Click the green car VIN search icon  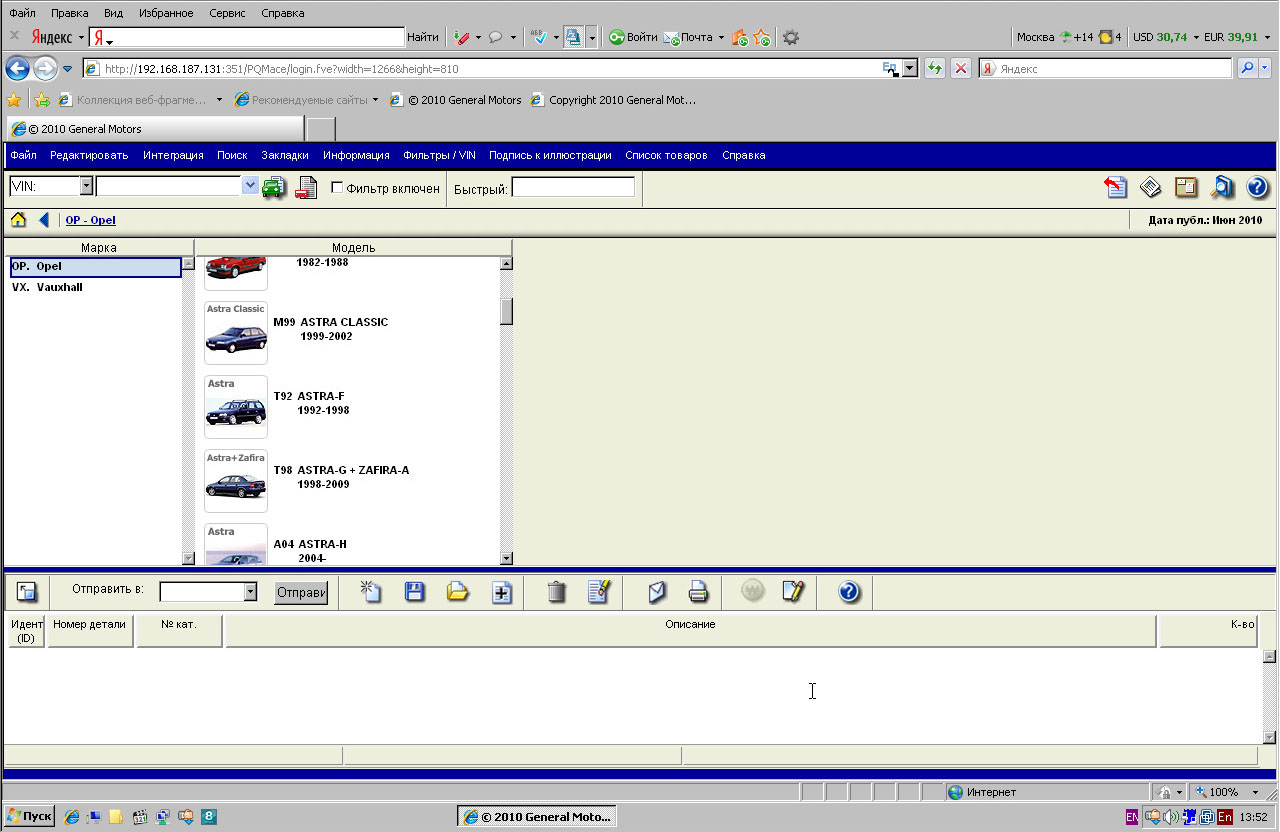(274, 187)
